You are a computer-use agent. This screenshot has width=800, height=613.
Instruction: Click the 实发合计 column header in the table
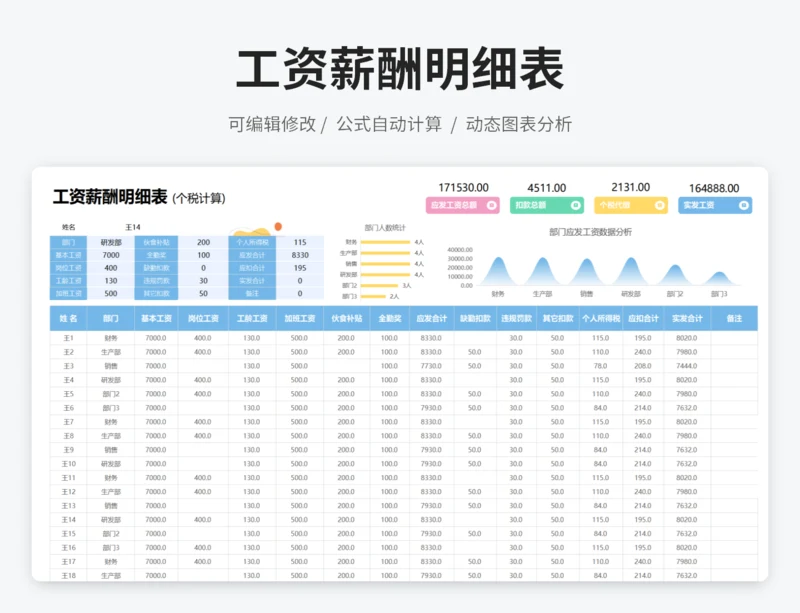[x=687, y=318]
